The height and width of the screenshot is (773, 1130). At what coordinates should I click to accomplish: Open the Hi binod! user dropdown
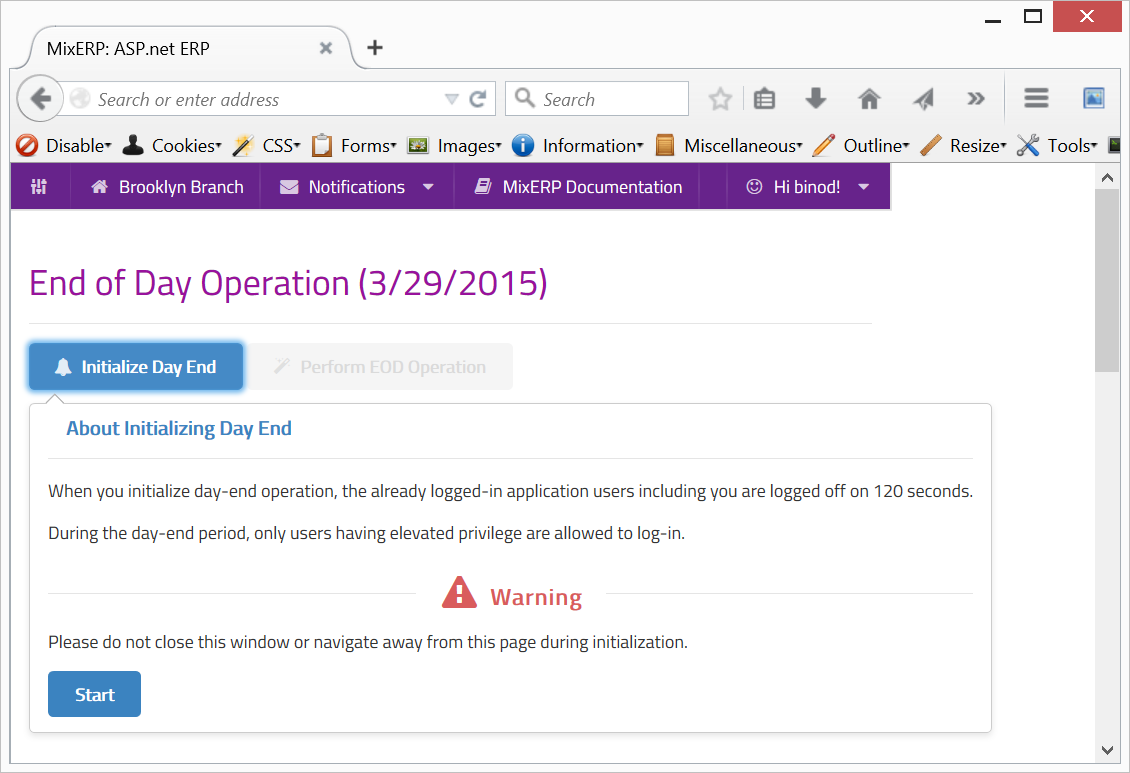808,187
